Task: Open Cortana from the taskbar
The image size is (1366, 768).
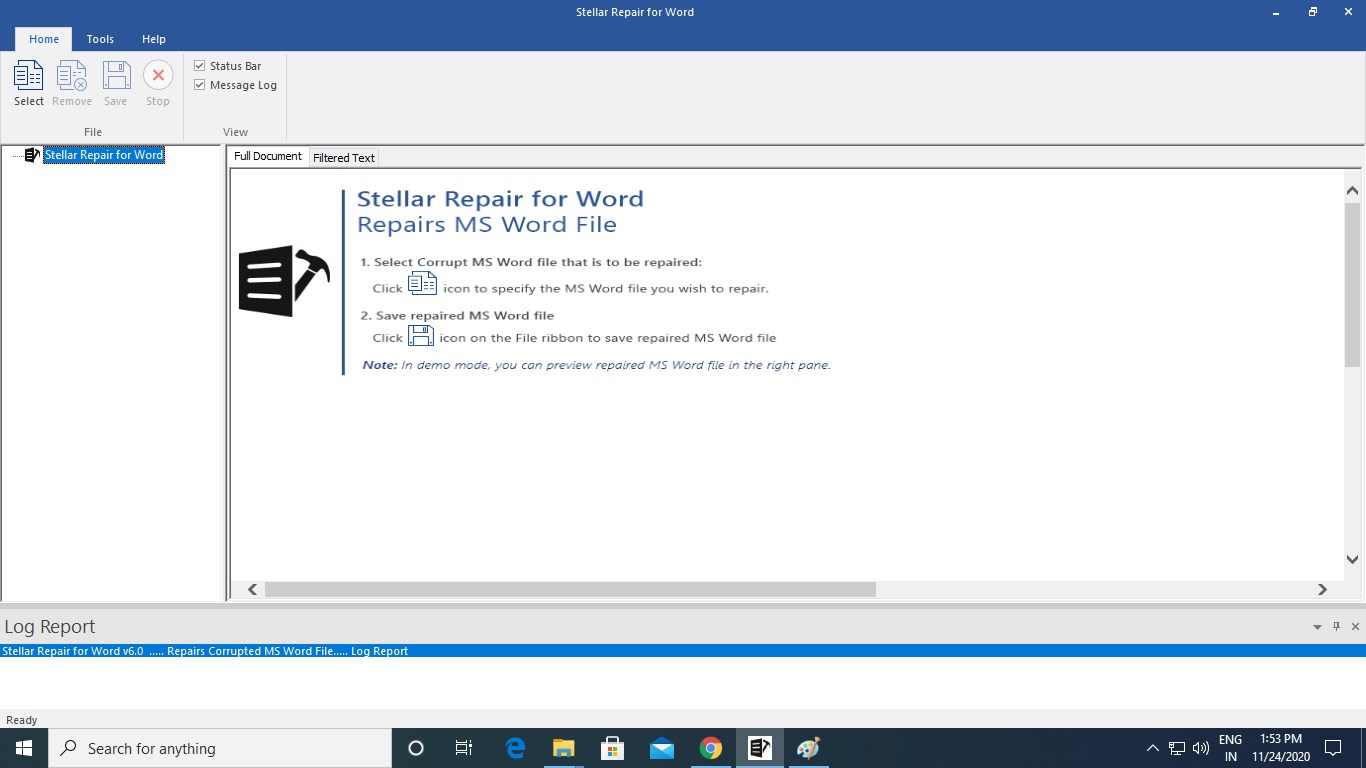Action: click(416, 748)
